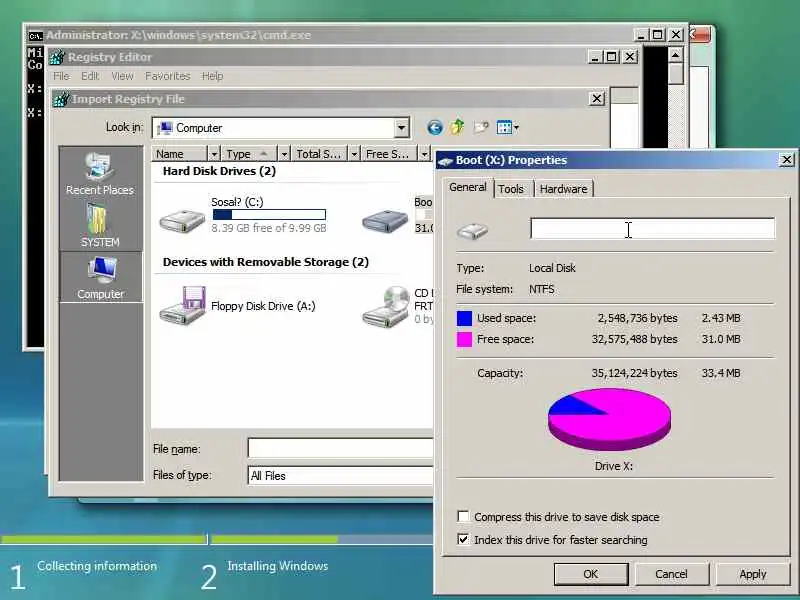
Task: Open the SYSTEM folder shortcut in sidebar
Action: tap(100, 225)
